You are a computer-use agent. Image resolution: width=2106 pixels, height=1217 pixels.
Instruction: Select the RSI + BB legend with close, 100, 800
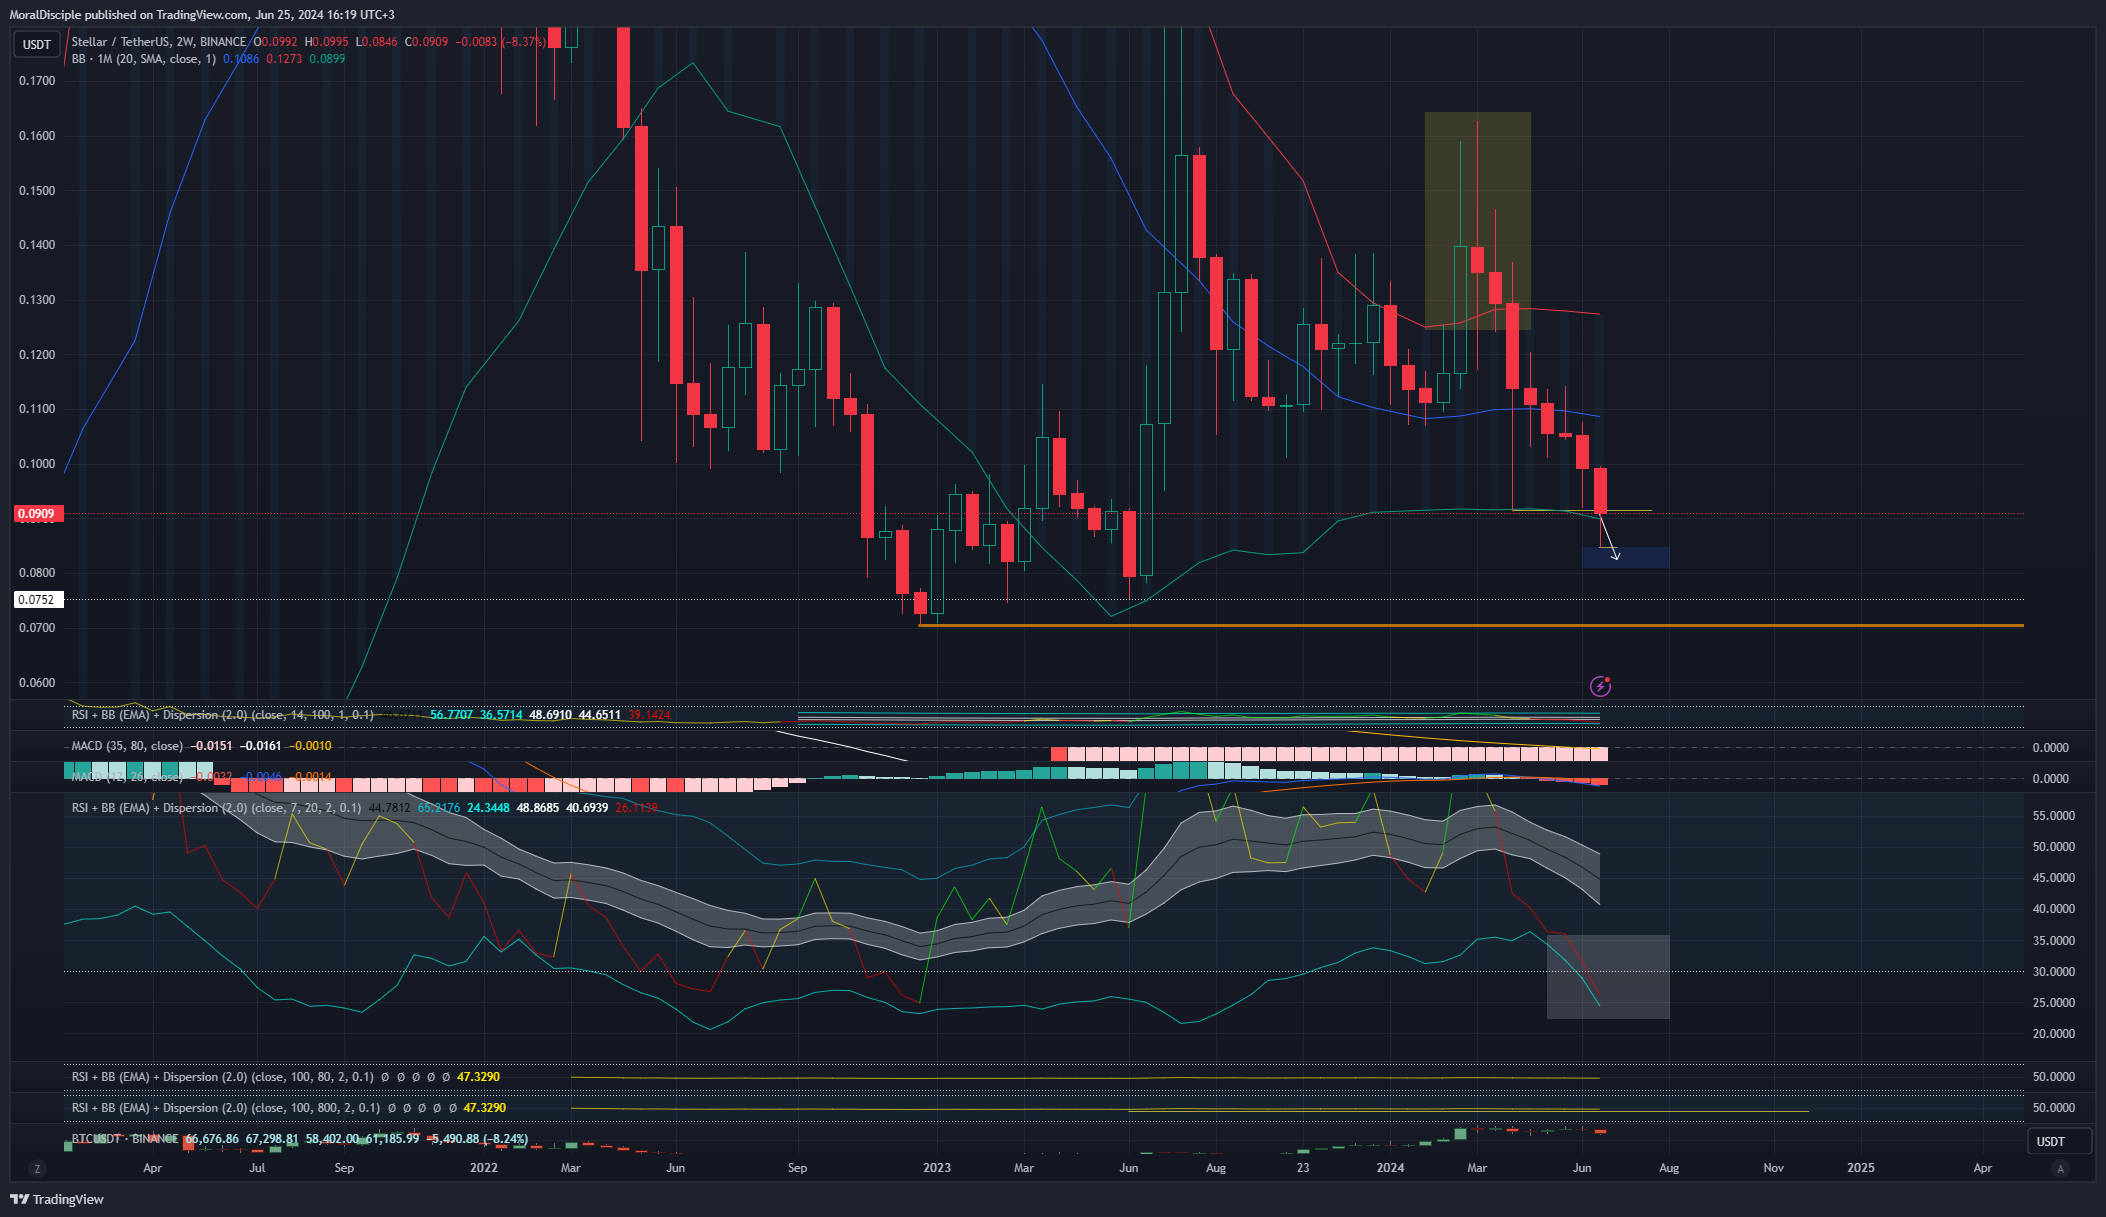click(x=226, y=1108)
